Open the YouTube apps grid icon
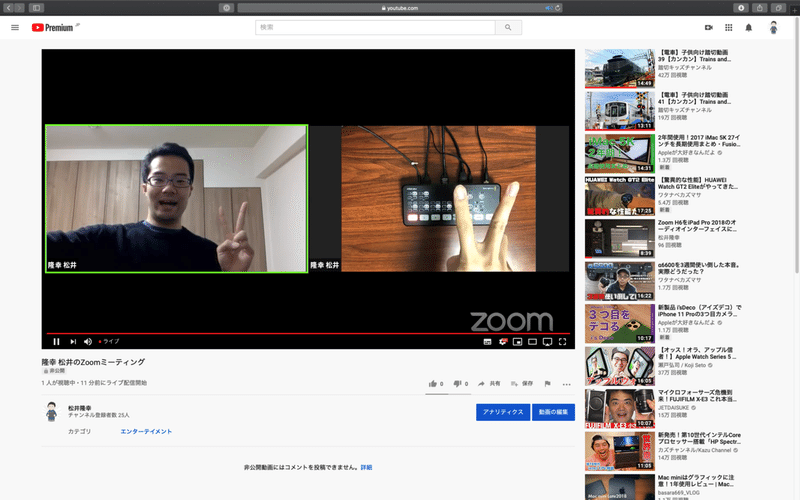 pos(729,28)
